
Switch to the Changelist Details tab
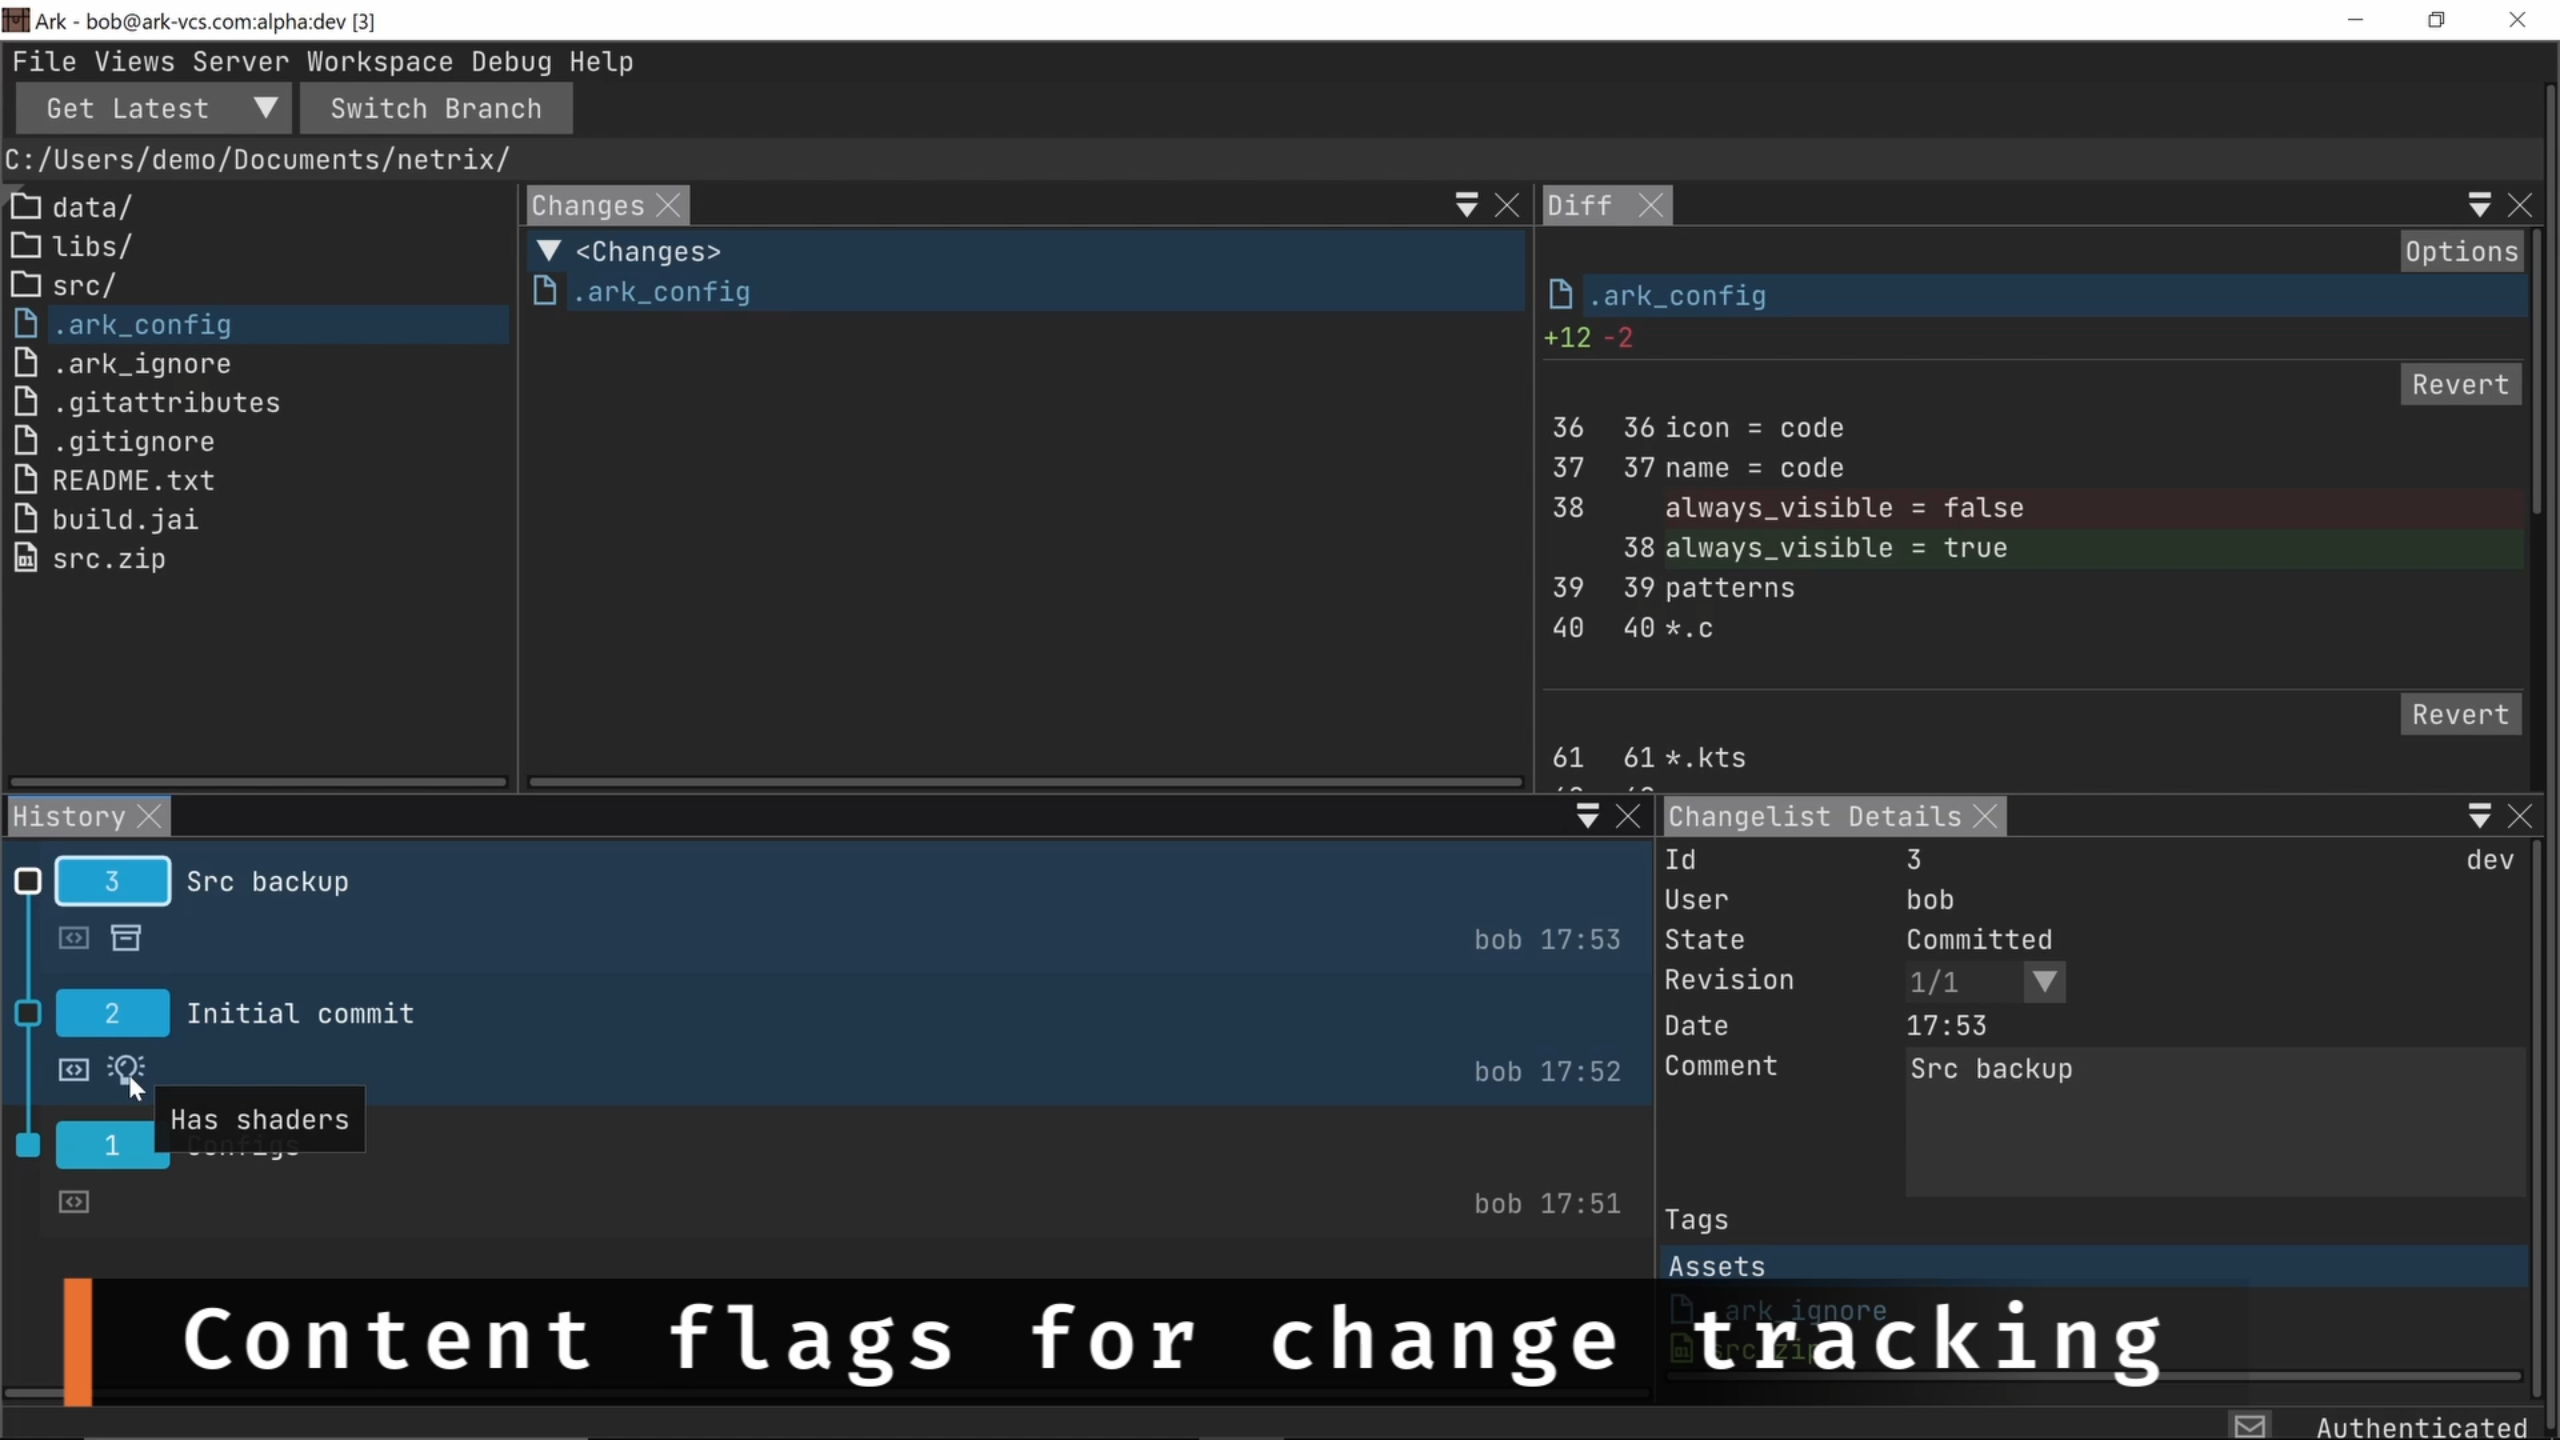click(x=1814, y=817)
